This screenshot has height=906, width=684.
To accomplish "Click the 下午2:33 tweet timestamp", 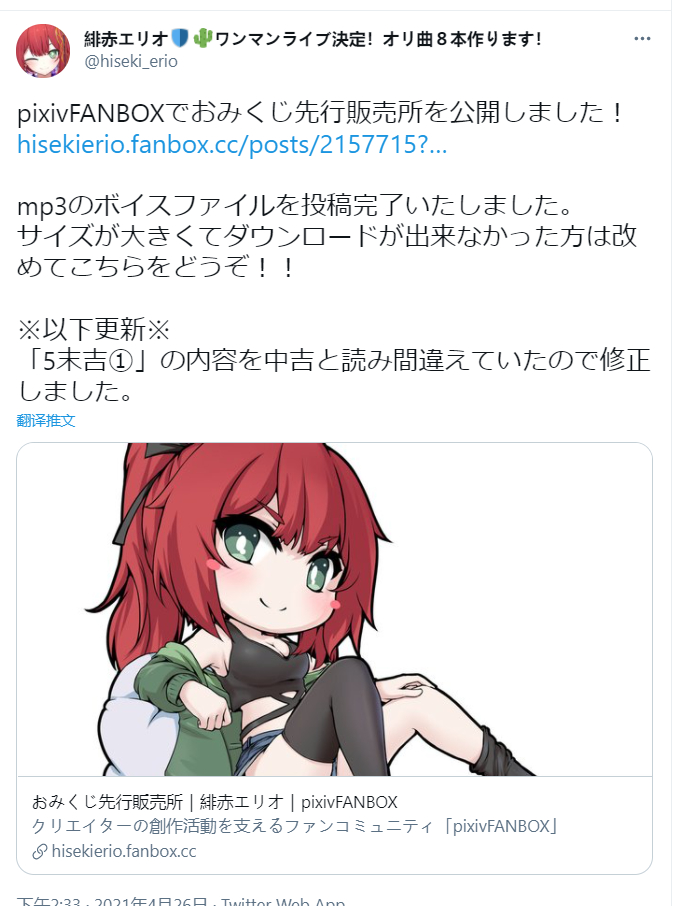I will pyautogui.click(x=49, y=901).
